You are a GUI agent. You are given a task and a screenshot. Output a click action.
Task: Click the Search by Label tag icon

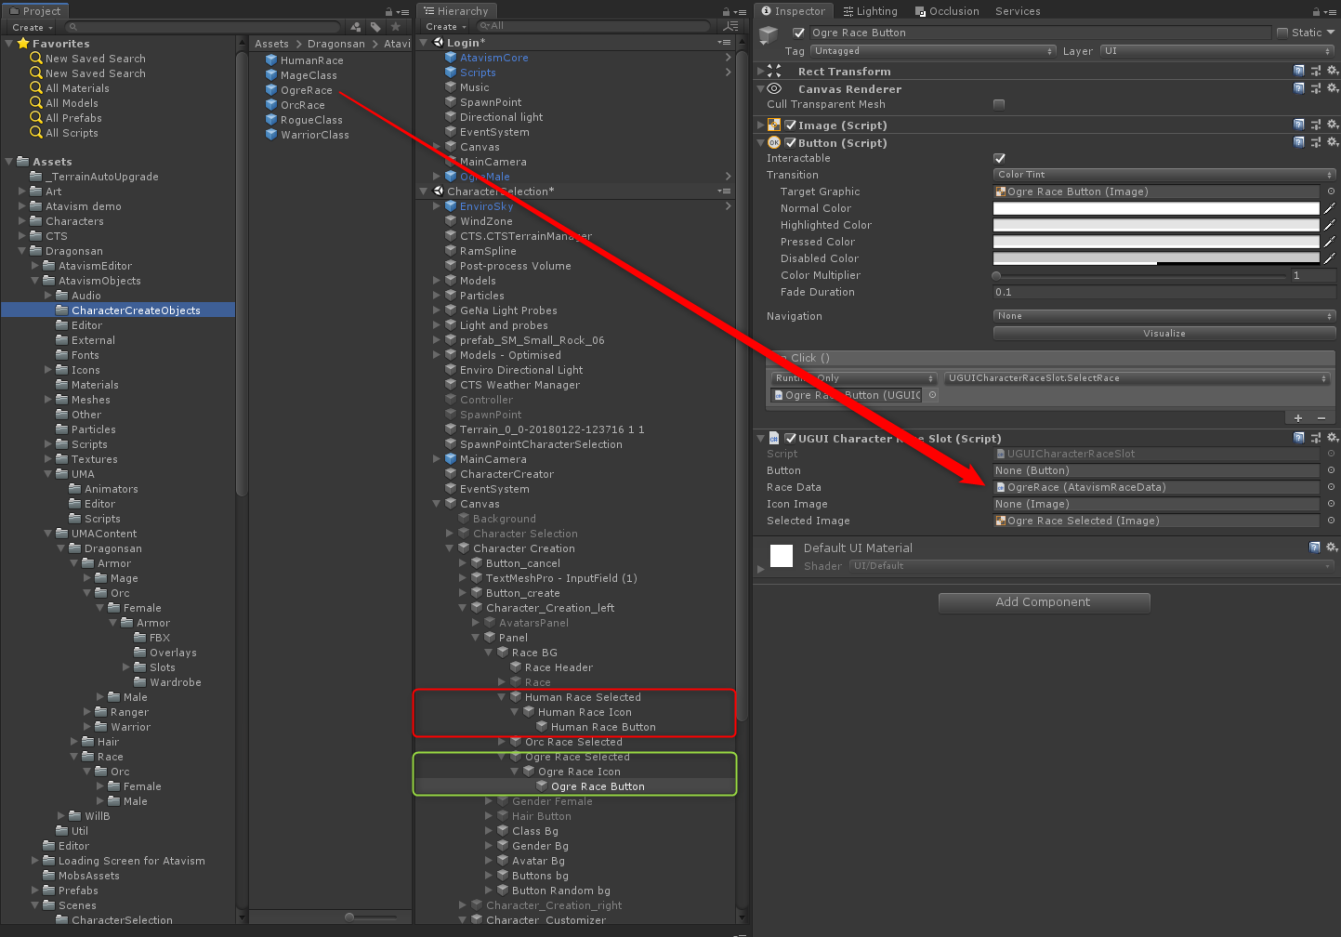pyautogui.click(x=376, y=27)
